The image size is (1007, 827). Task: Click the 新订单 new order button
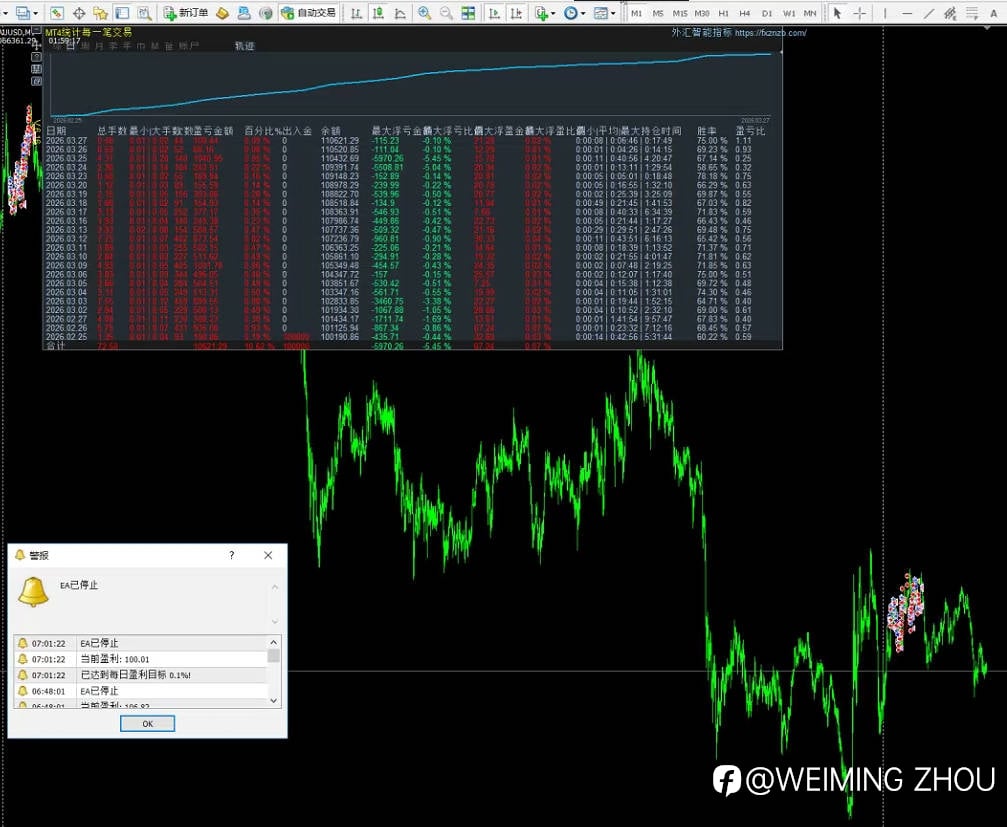(186, 13)
